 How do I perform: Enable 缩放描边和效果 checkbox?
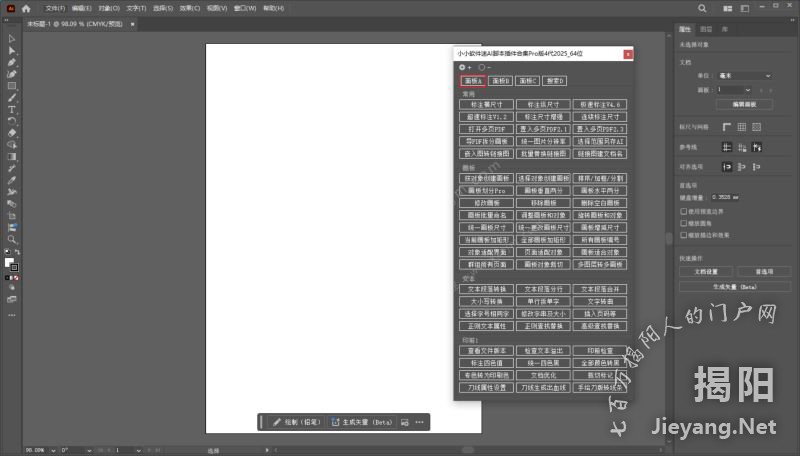pyautogui.click(x=684, y=234)
